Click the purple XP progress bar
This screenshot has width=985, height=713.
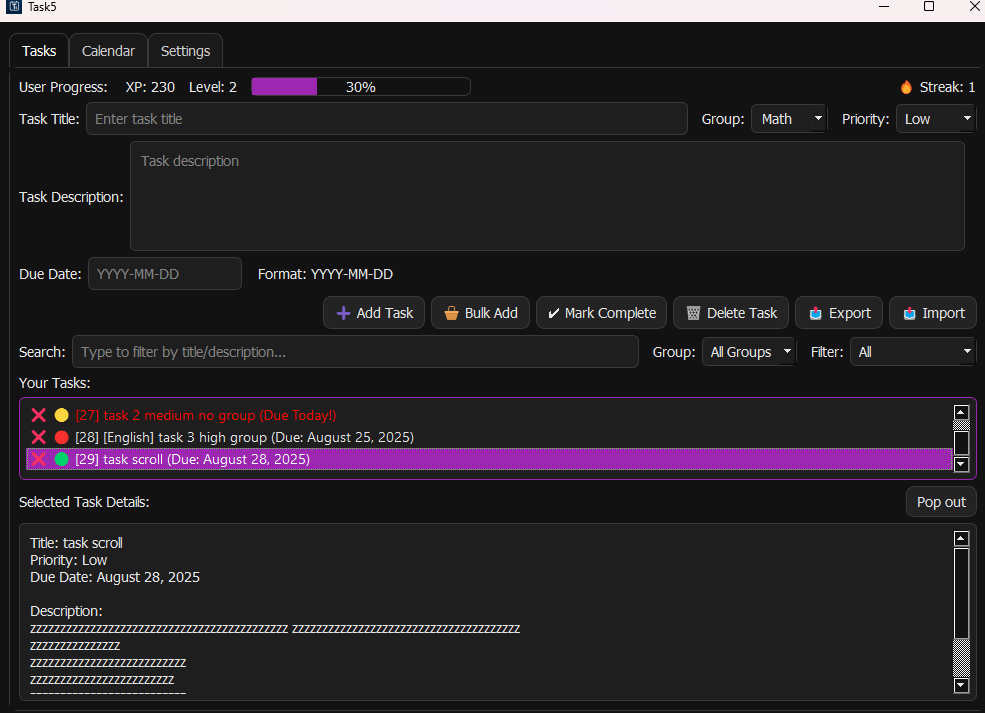(x=360, y=87)
